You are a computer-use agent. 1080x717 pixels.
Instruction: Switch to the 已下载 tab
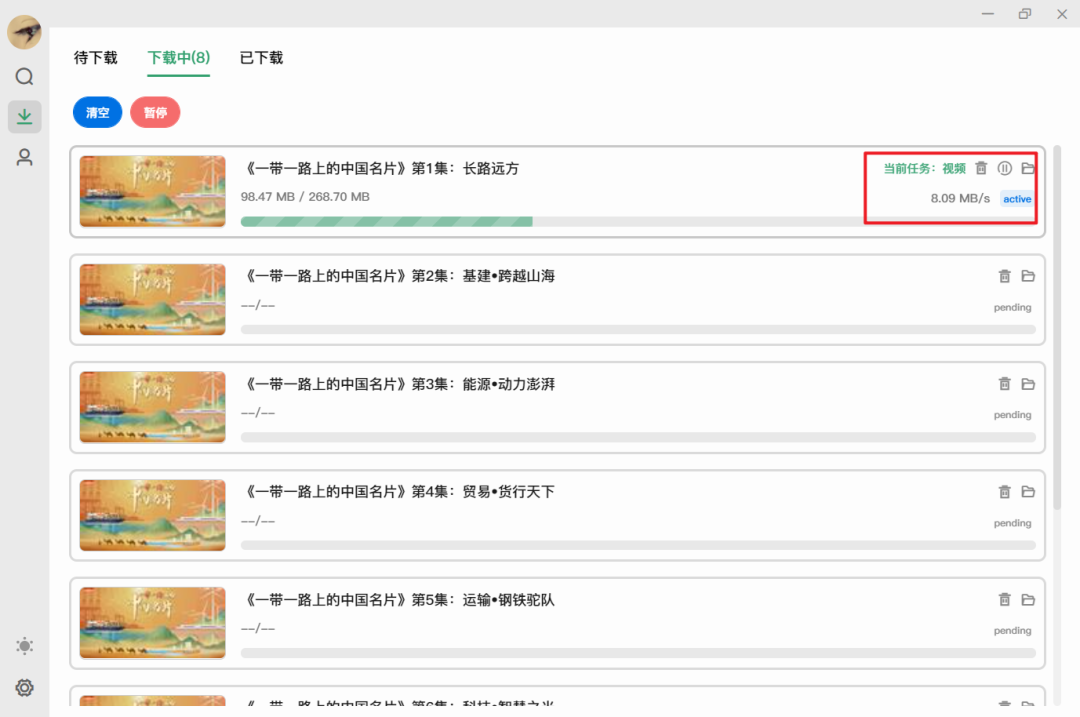[x=261, y=58]
